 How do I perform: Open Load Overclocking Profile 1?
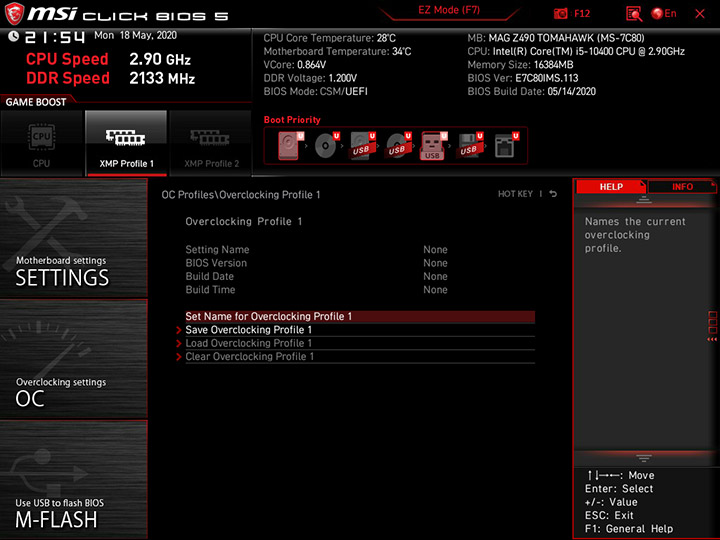pos(360,343)
